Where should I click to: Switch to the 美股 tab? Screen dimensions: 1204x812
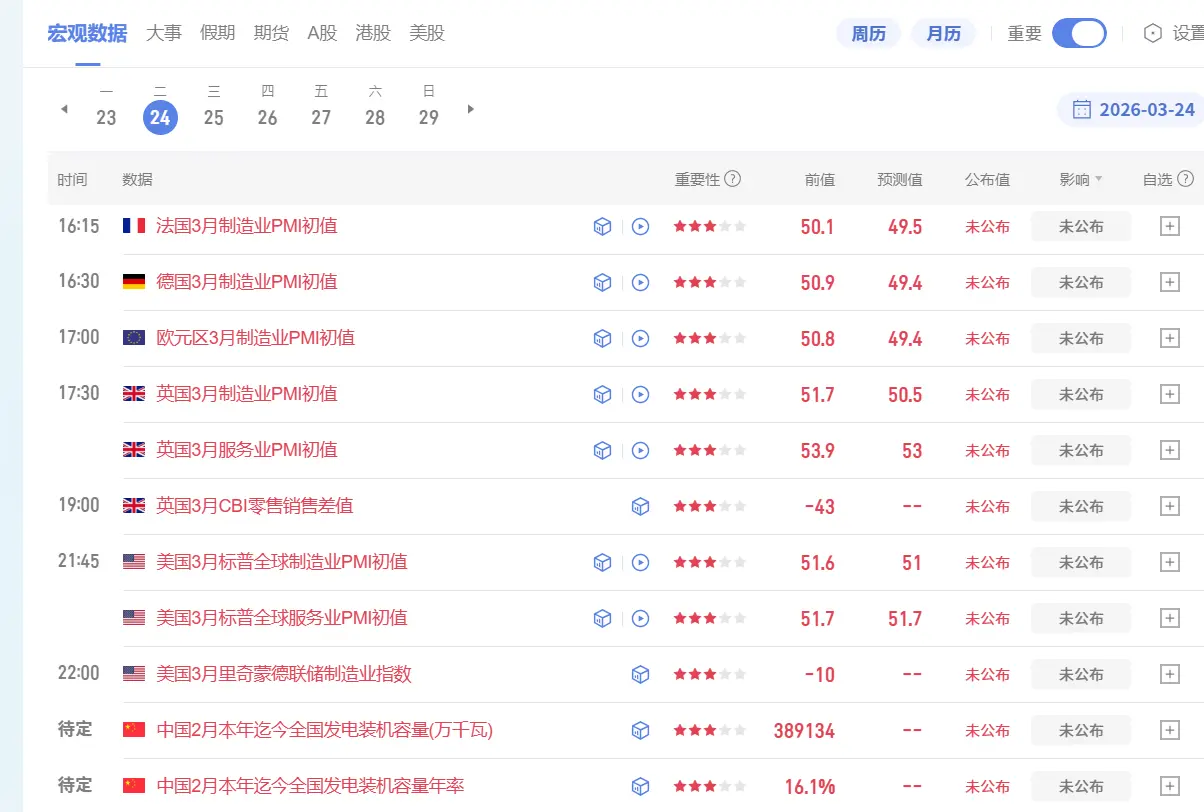pyautogui.click(x=427, y=33)
